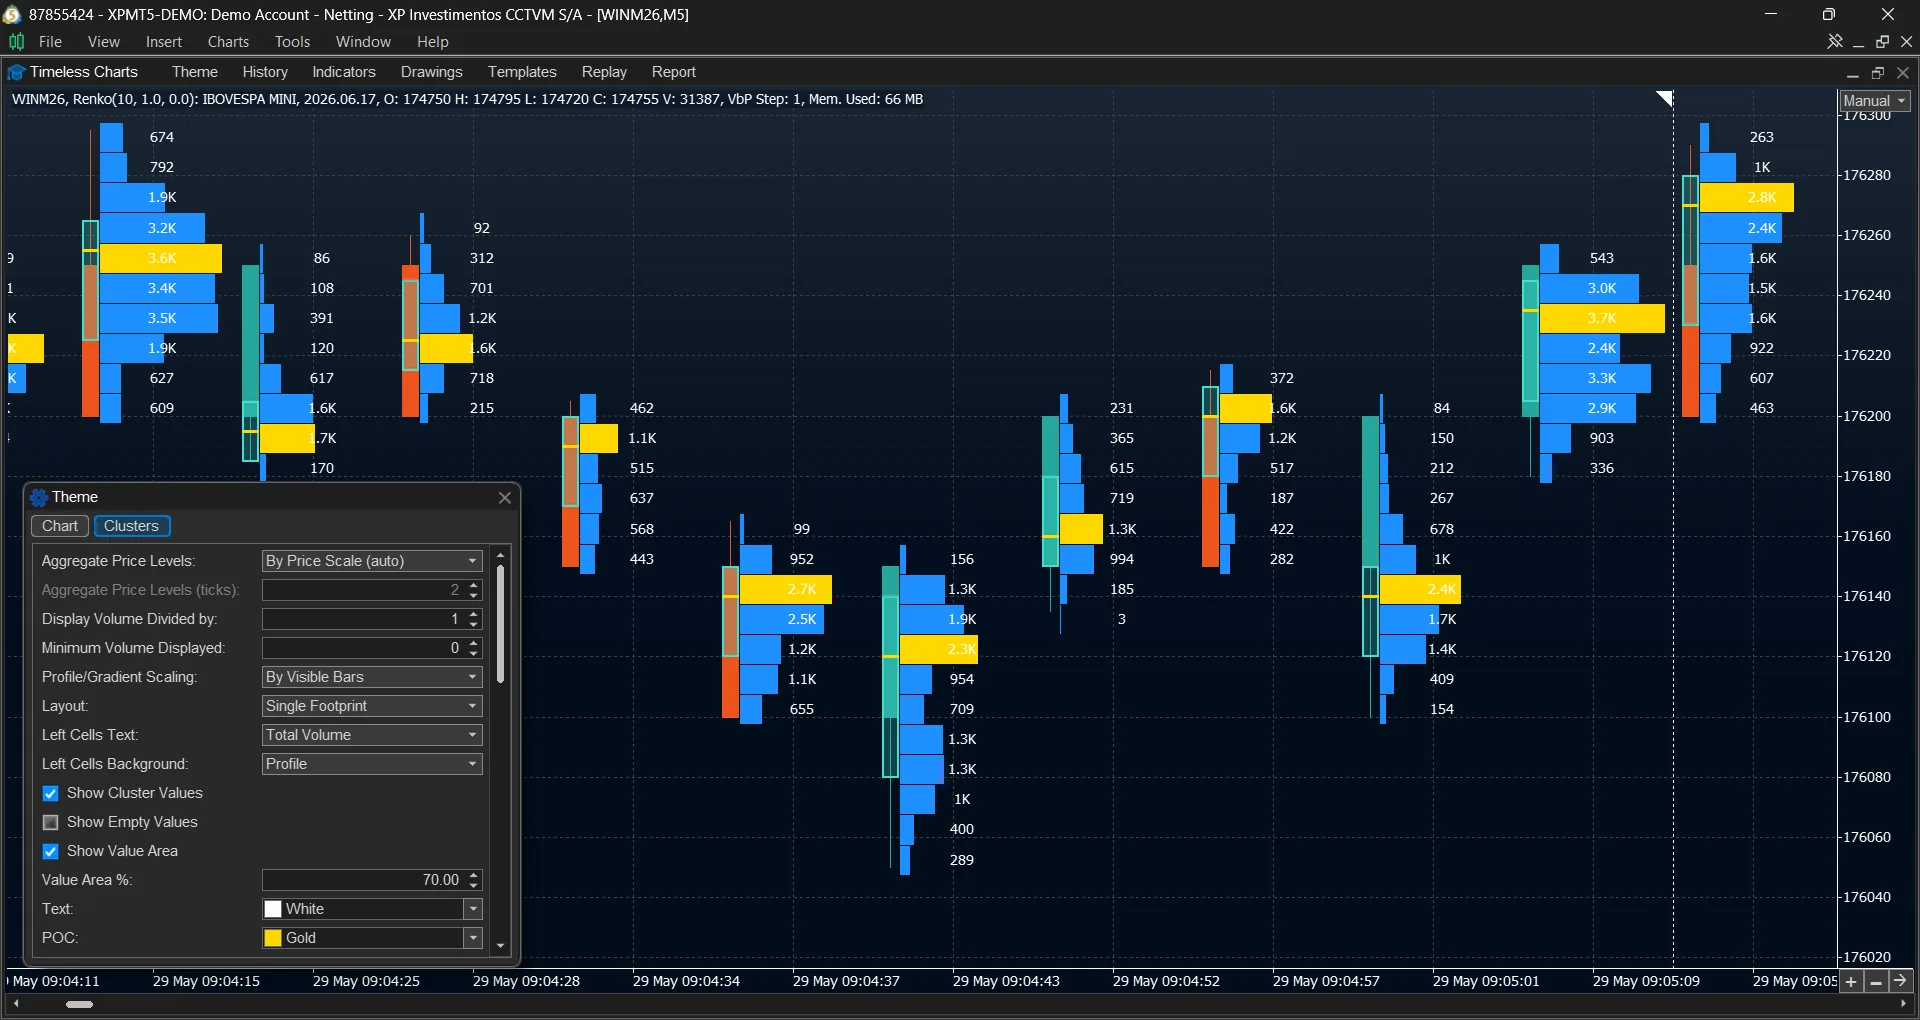
Task: Increase Display Volume Divided by stepper
Action: [474, 614]
